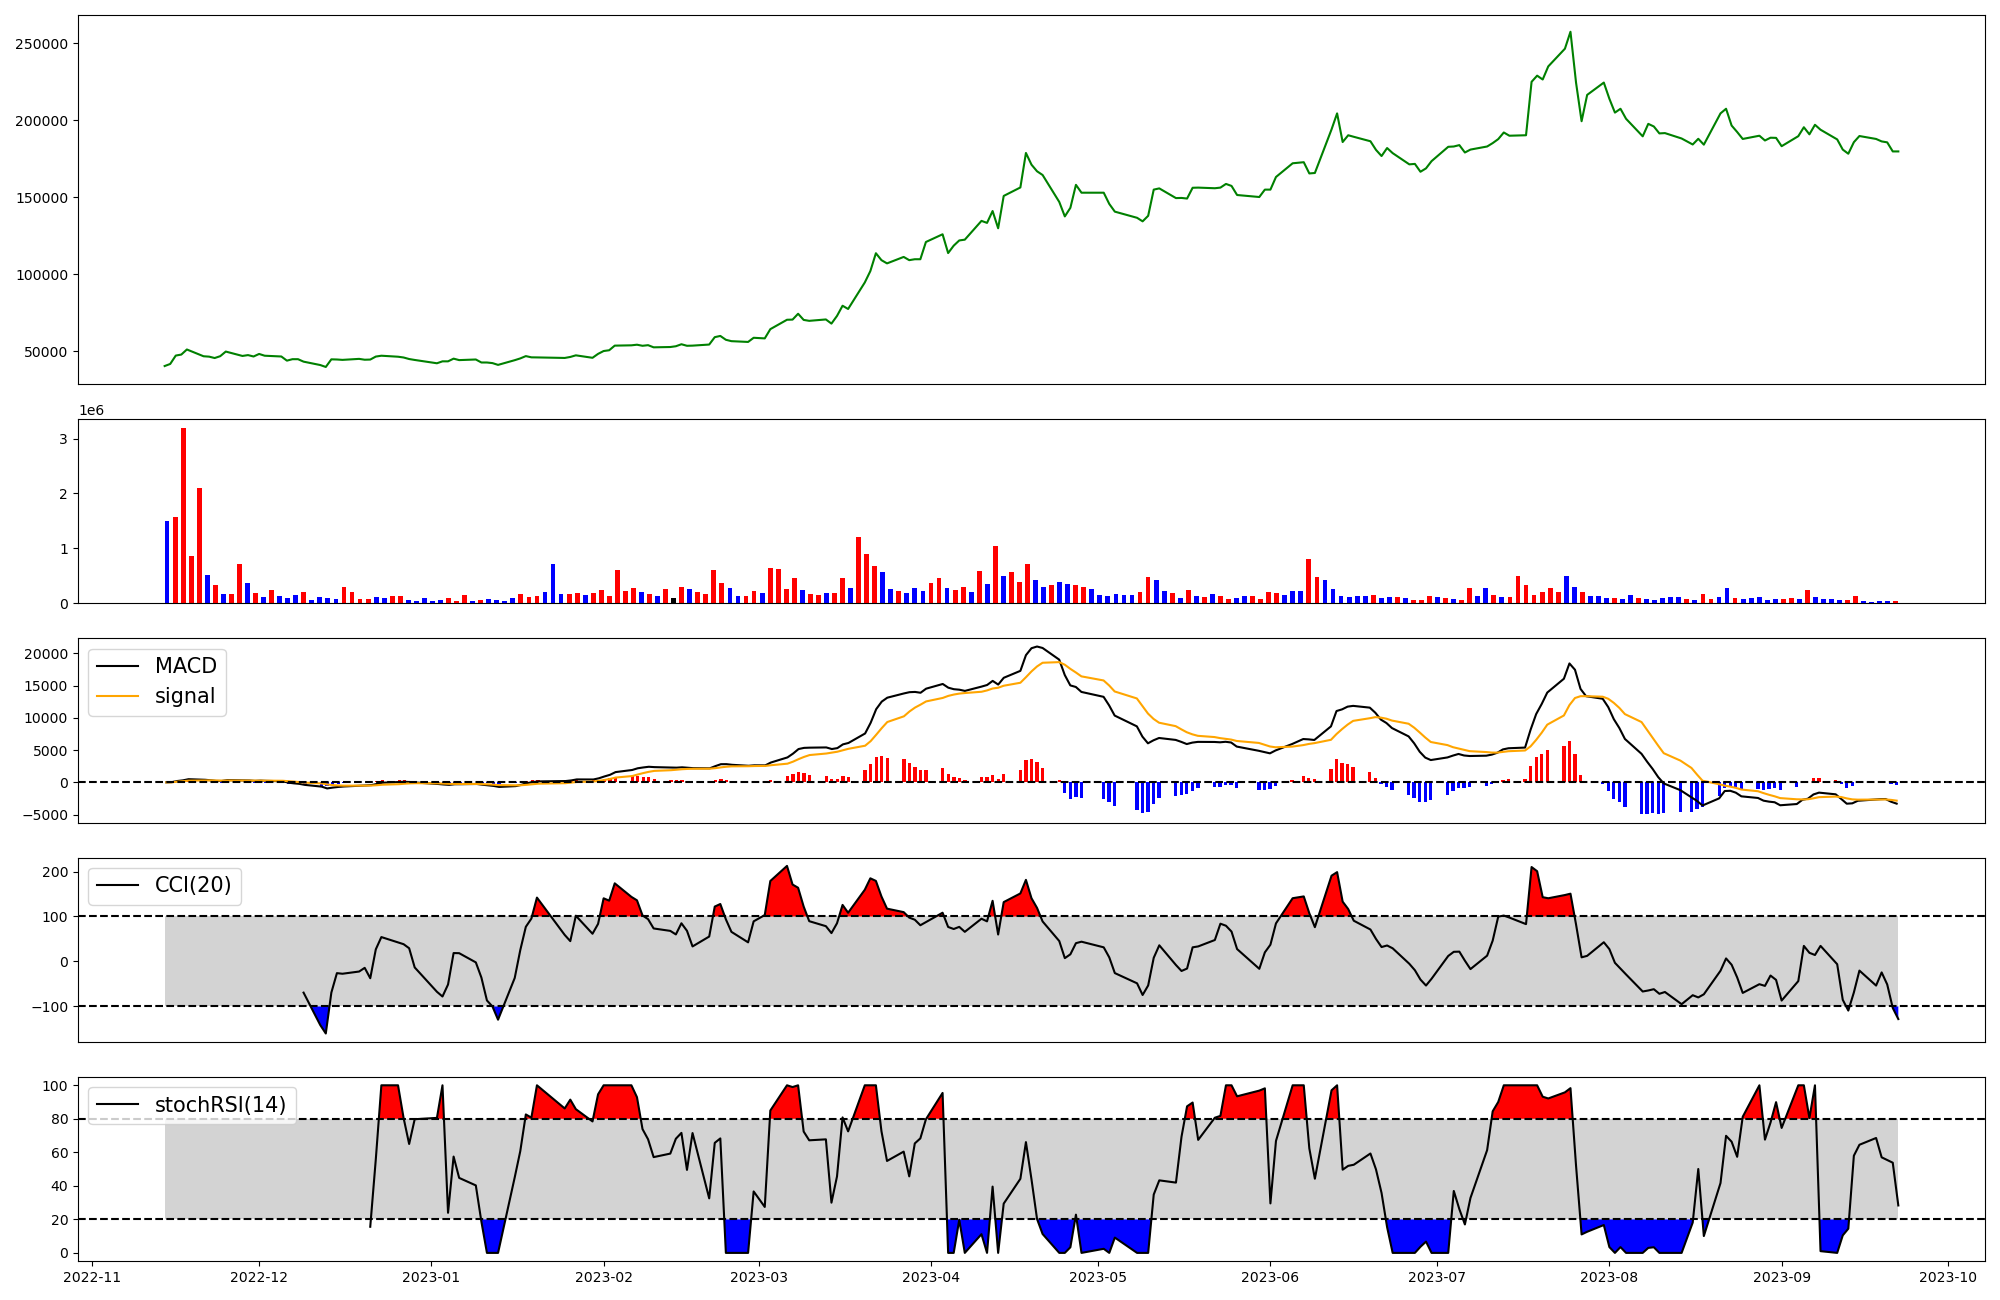Click the 250000 price axis tick label
This screenshot has width=2000, height=1300.
click(41, 44)
